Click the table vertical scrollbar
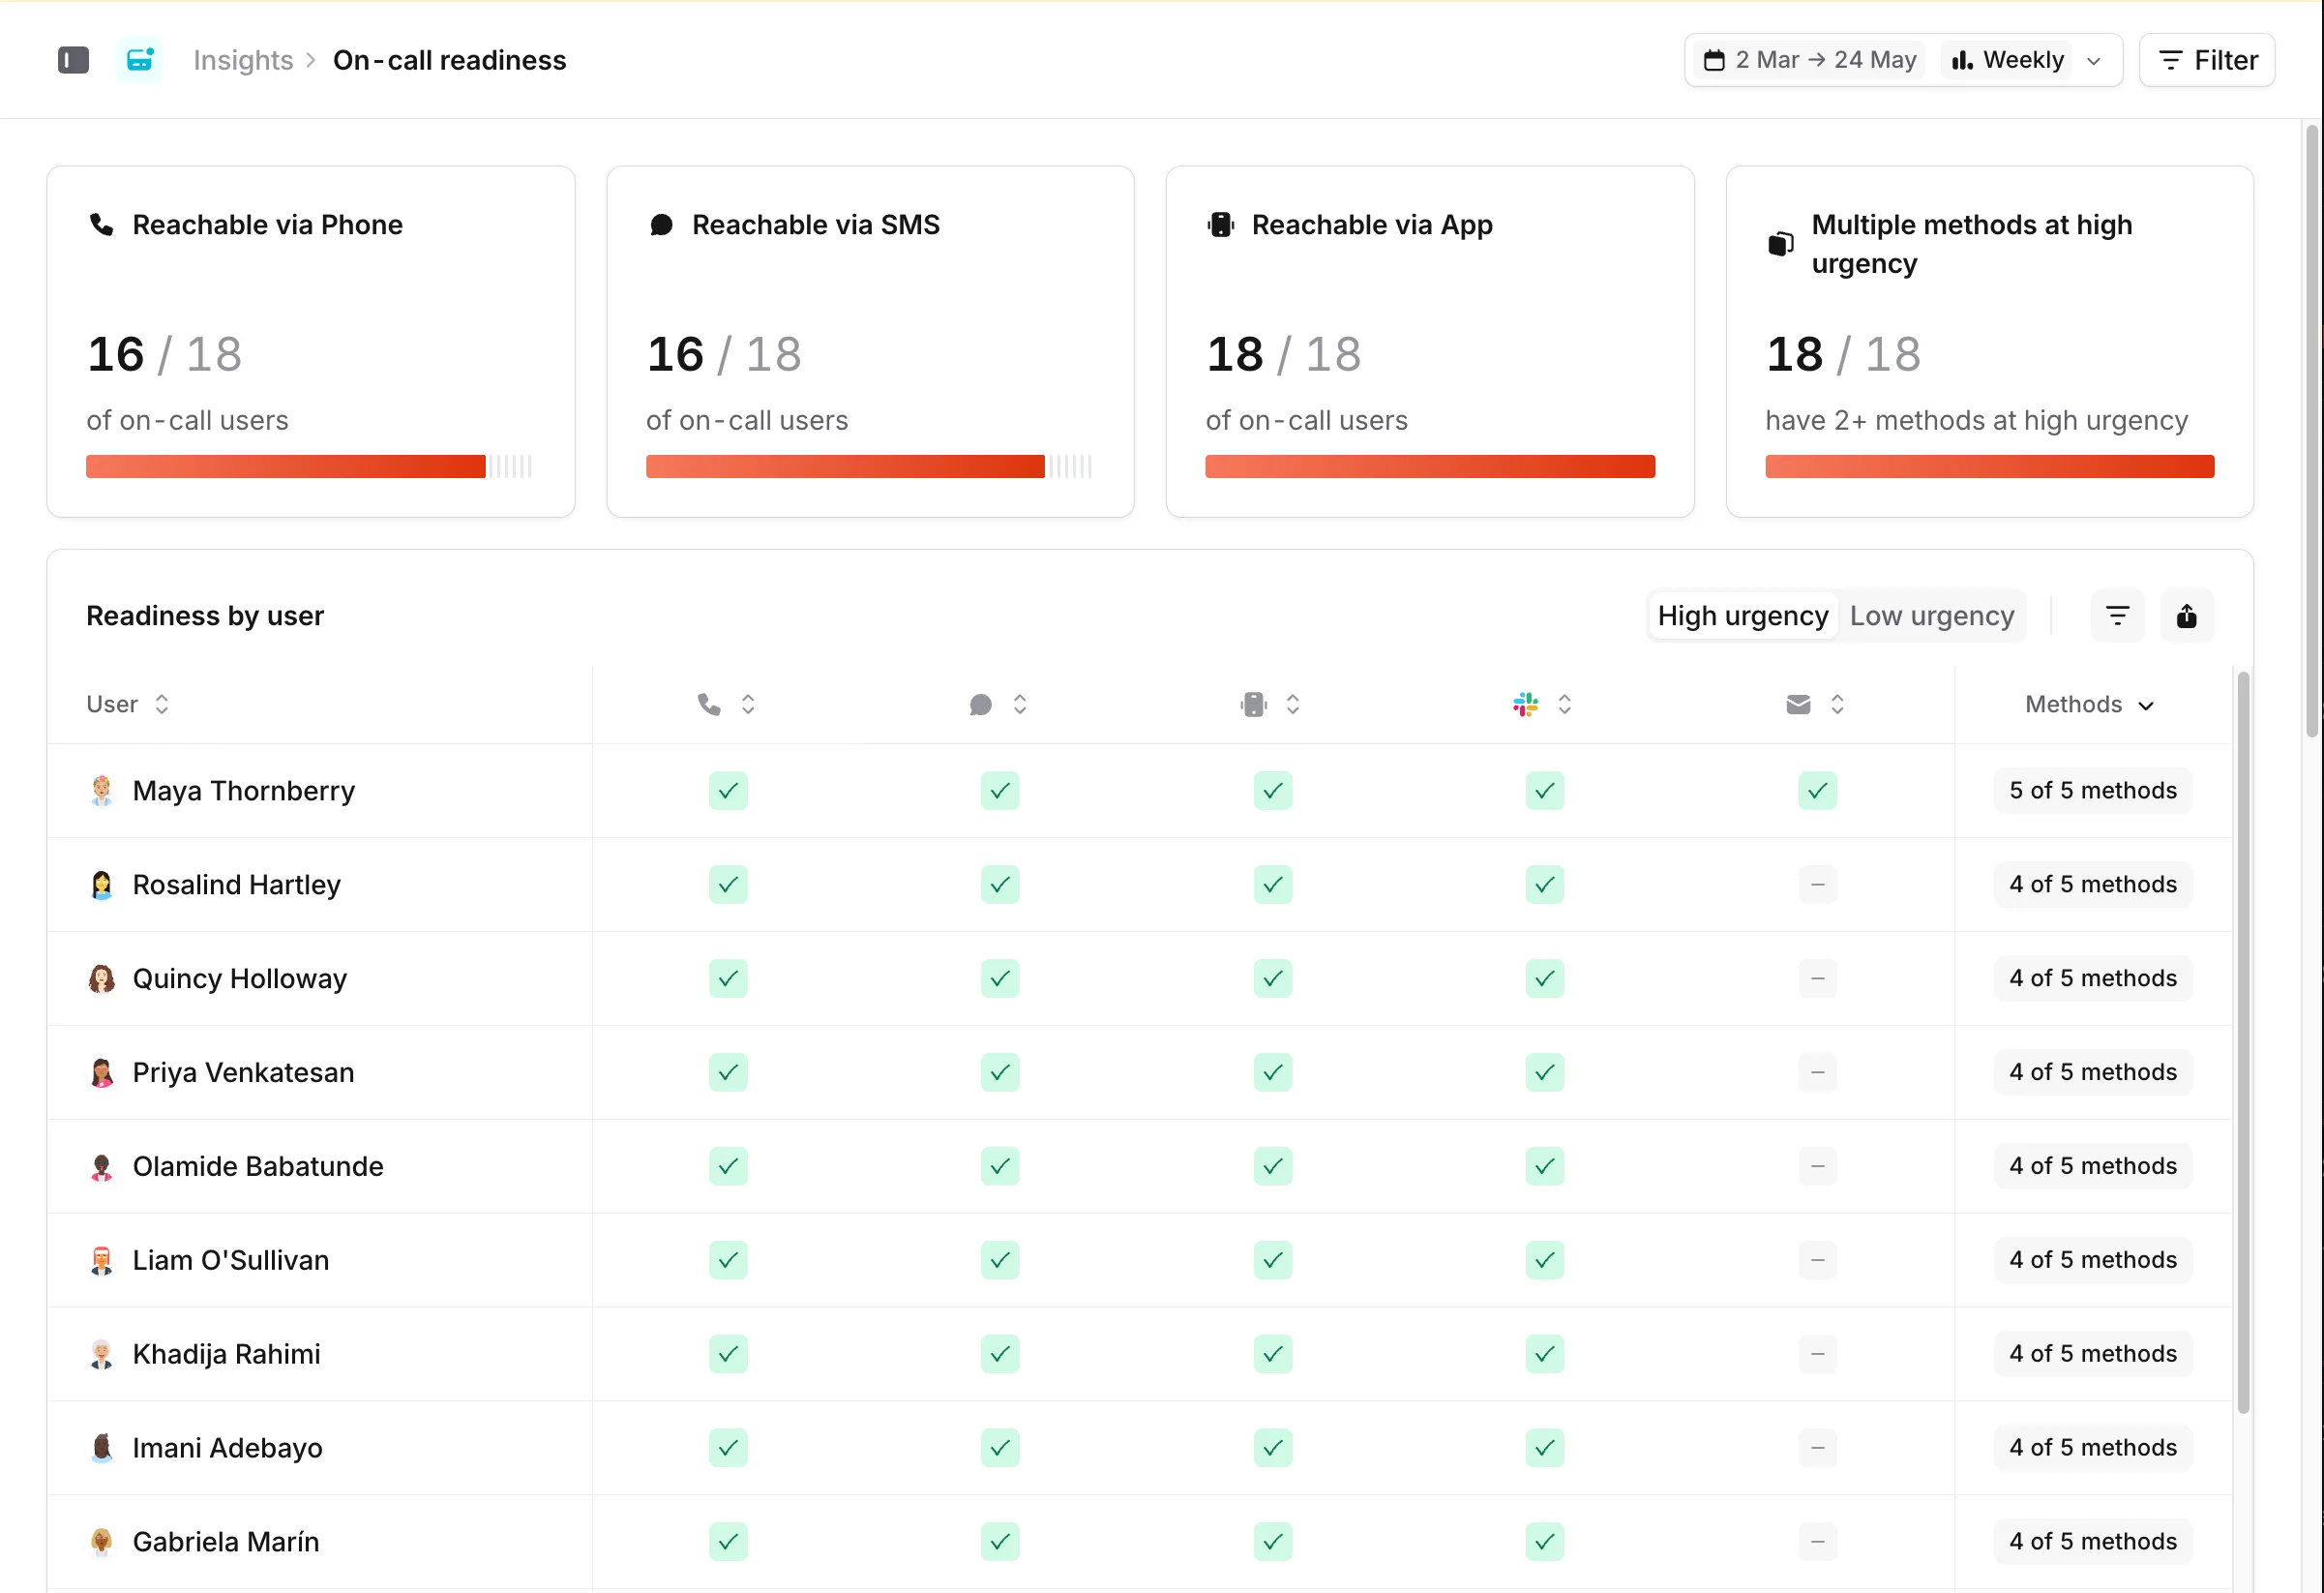 click(2243, 1042)
